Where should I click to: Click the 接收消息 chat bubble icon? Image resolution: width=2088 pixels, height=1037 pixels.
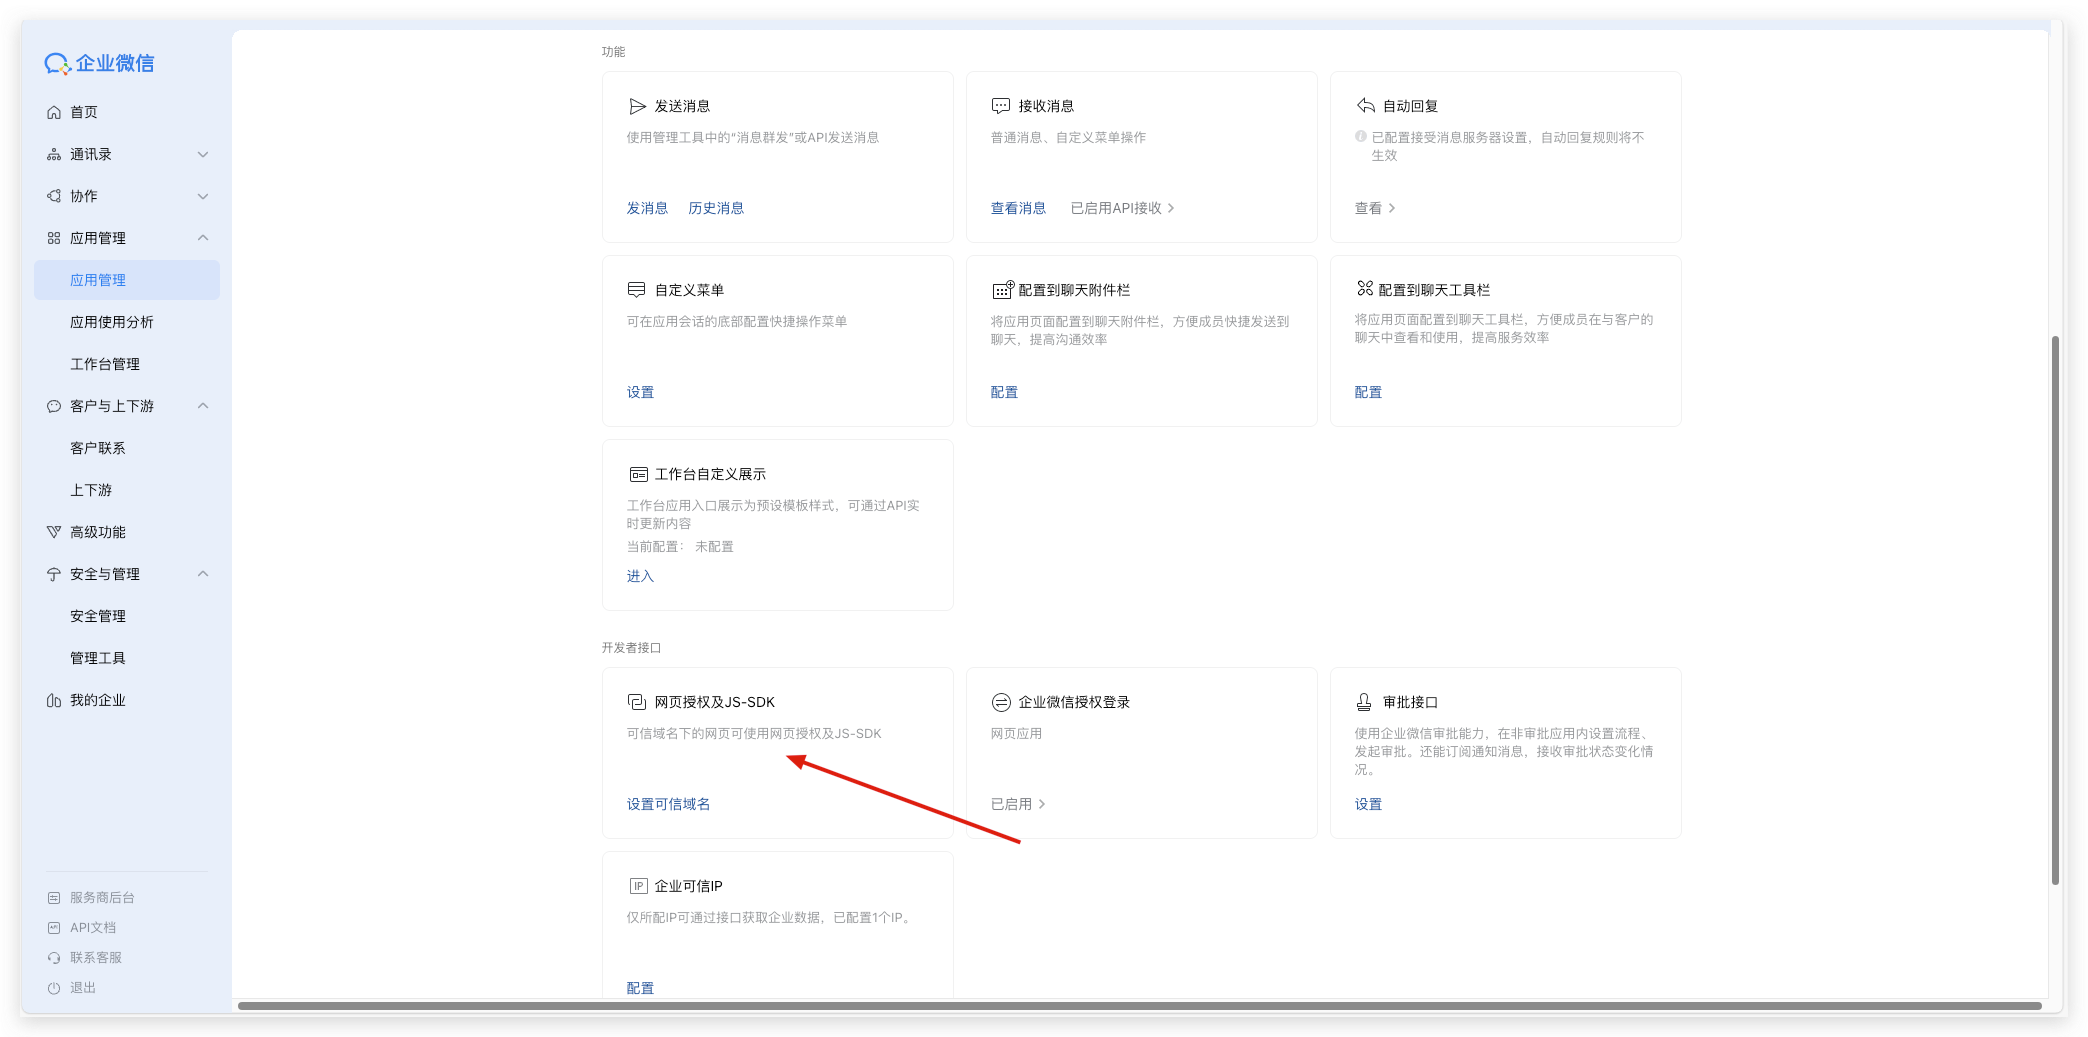[1001, 106]
